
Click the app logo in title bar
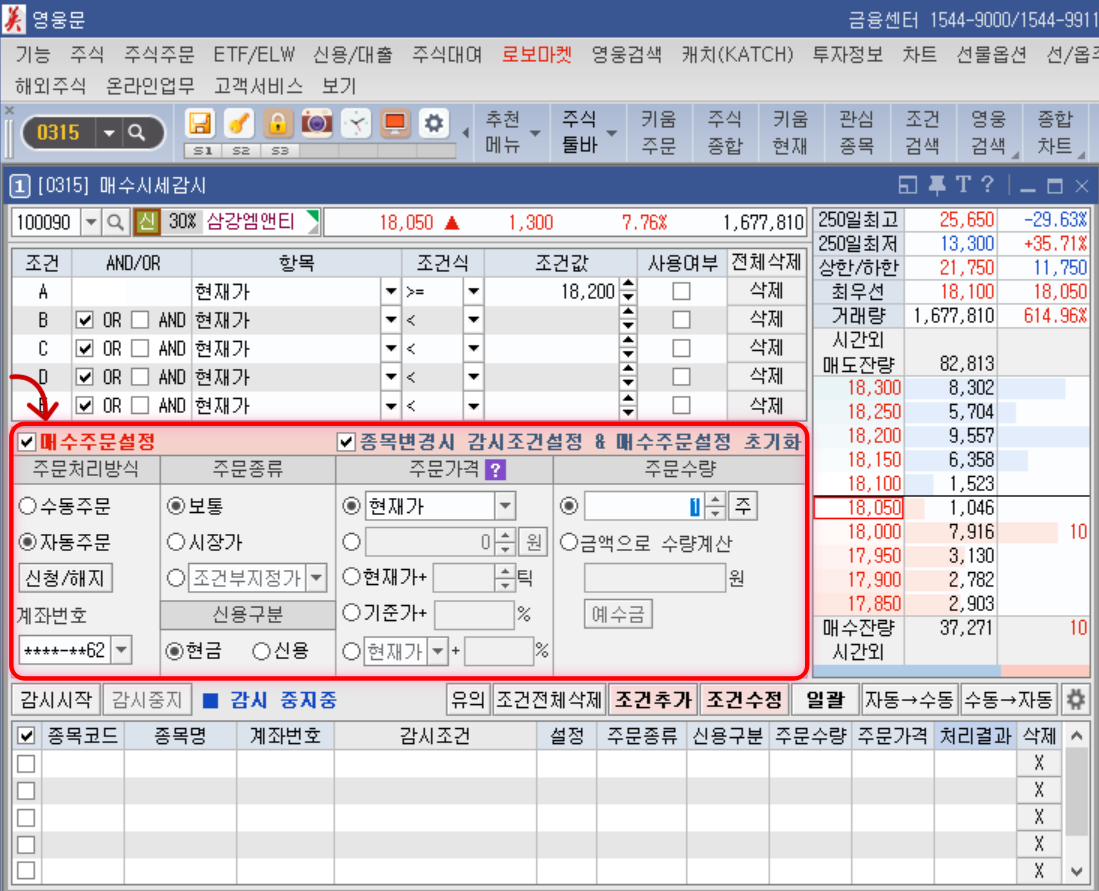click(x=13, y=18)
